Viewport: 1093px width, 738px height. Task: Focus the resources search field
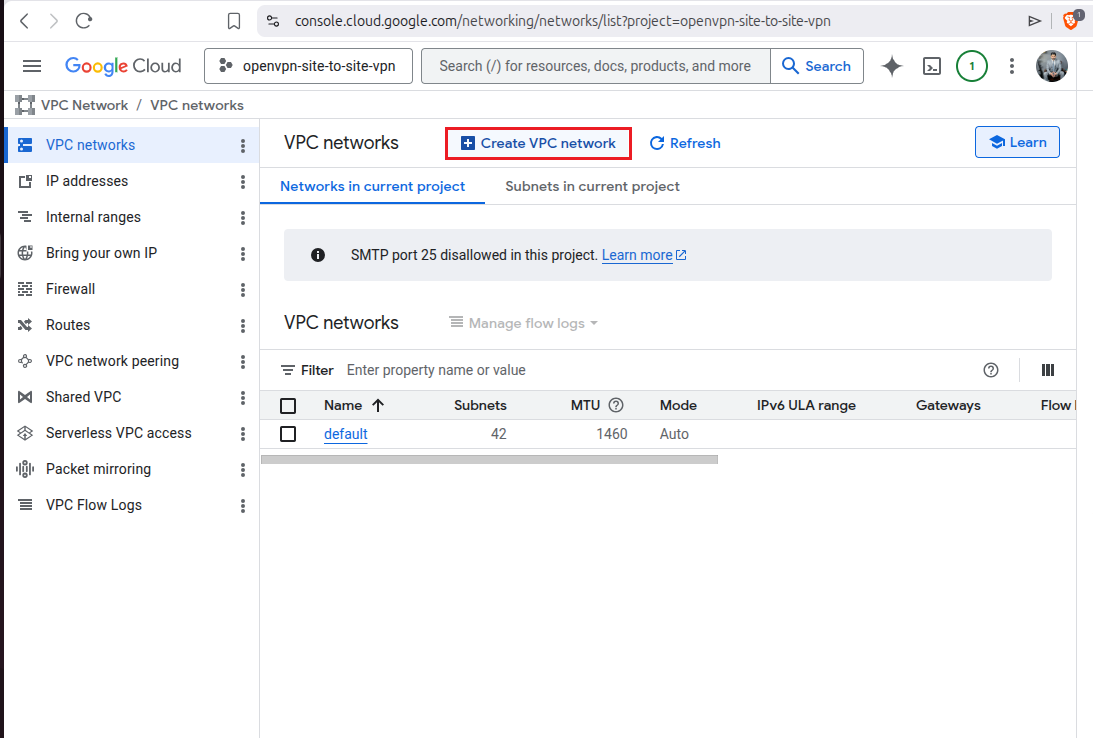(595, 66)
